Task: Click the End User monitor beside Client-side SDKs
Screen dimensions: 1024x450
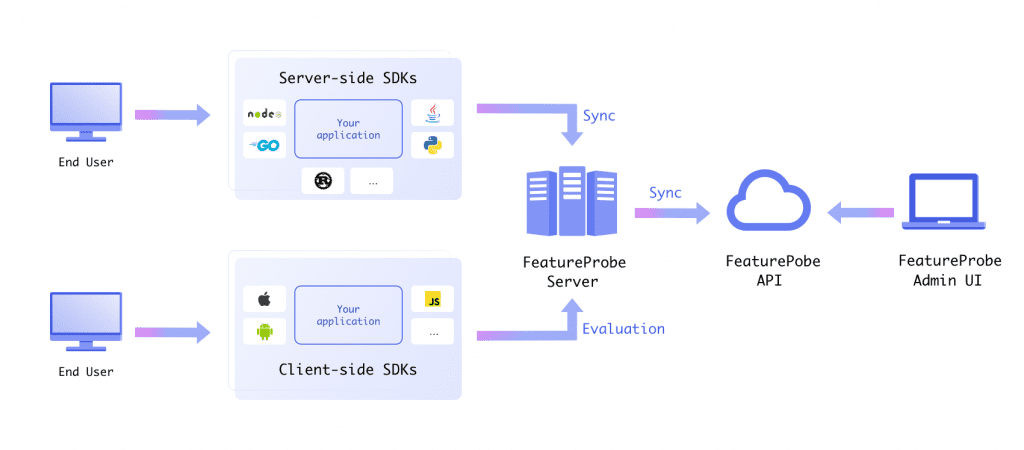Action: coord(86,321)
